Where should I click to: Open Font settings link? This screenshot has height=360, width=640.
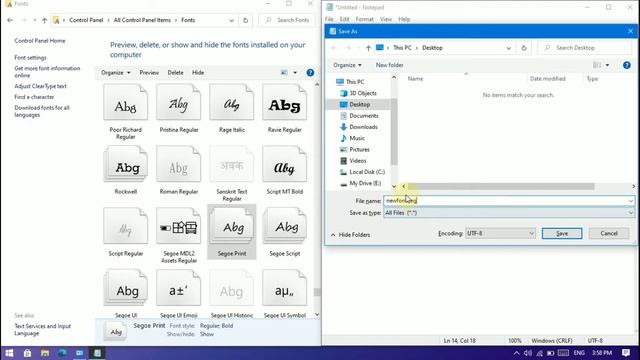pos(30,58)
